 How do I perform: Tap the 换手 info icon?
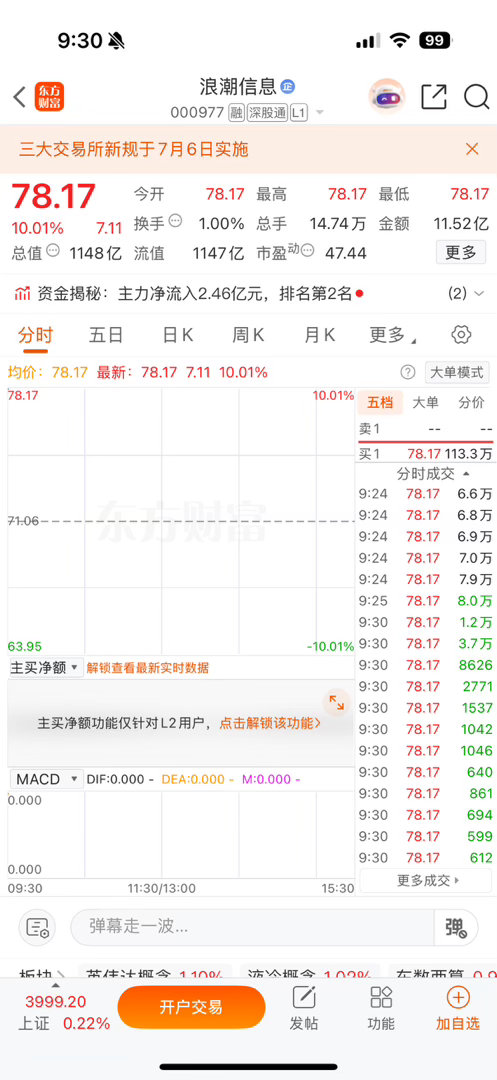176,222
